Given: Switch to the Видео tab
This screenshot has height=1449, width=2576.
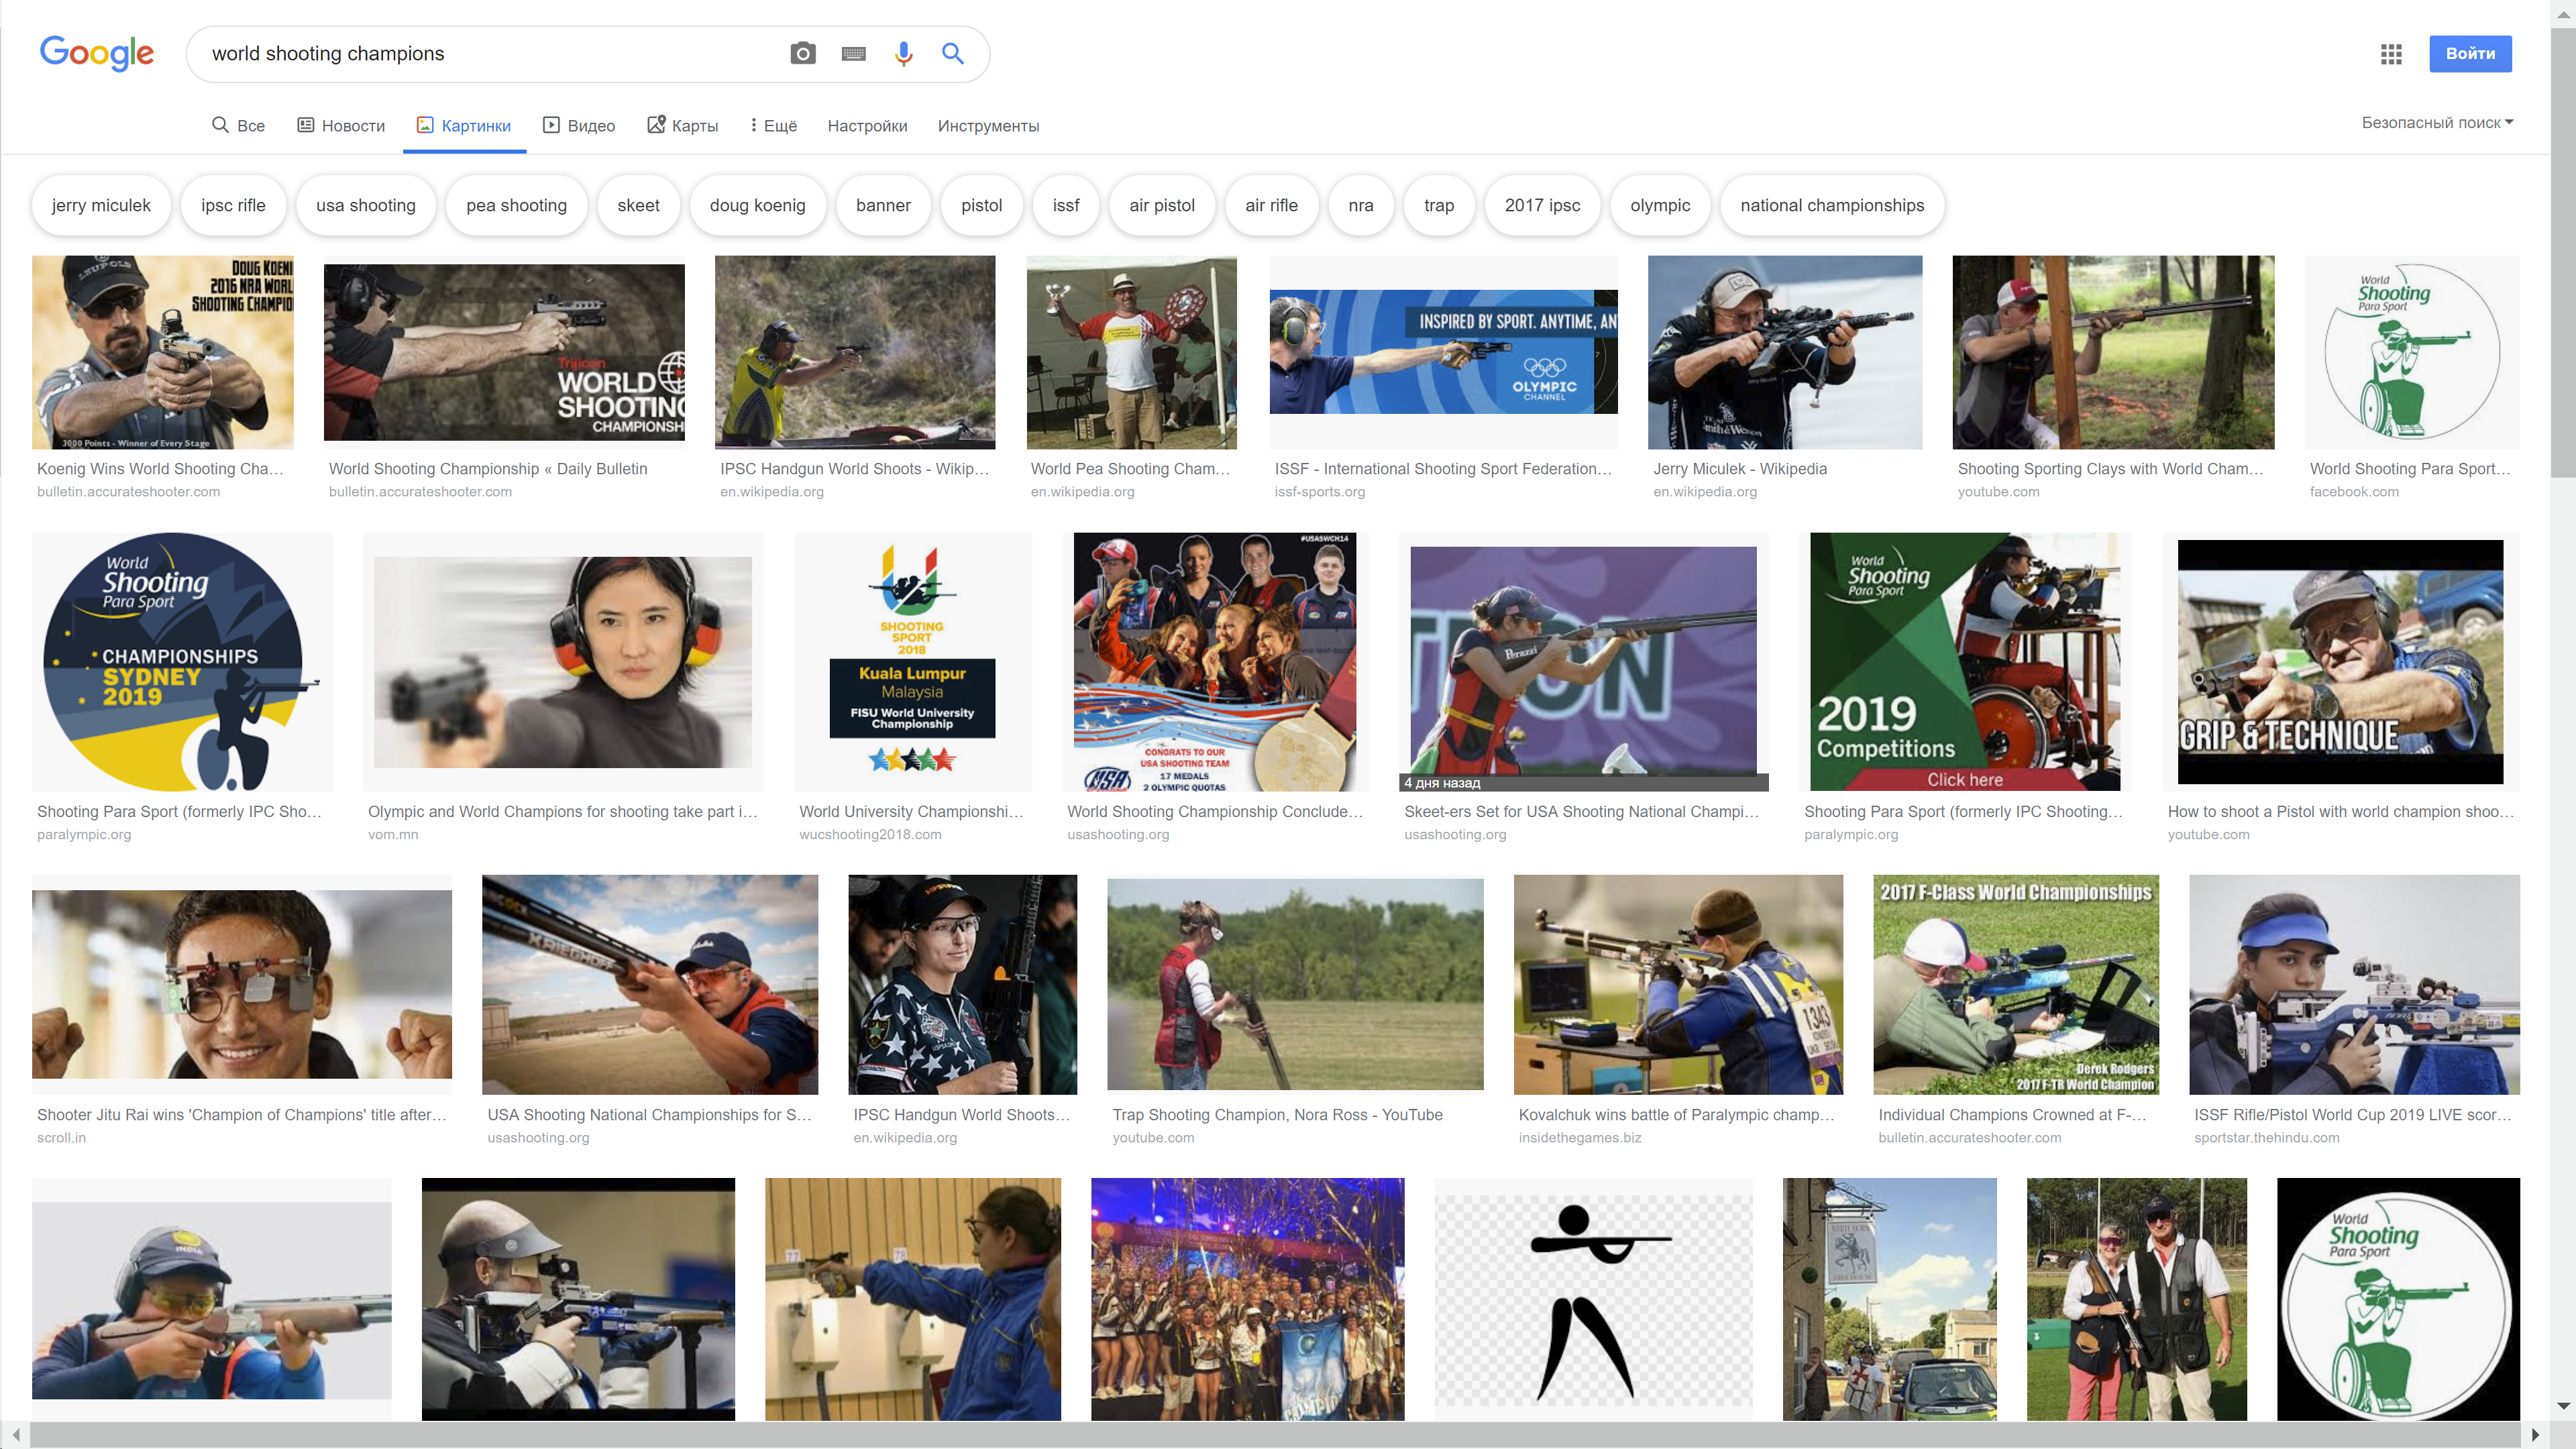Looking at the screenshot, I should pos(578,126).
